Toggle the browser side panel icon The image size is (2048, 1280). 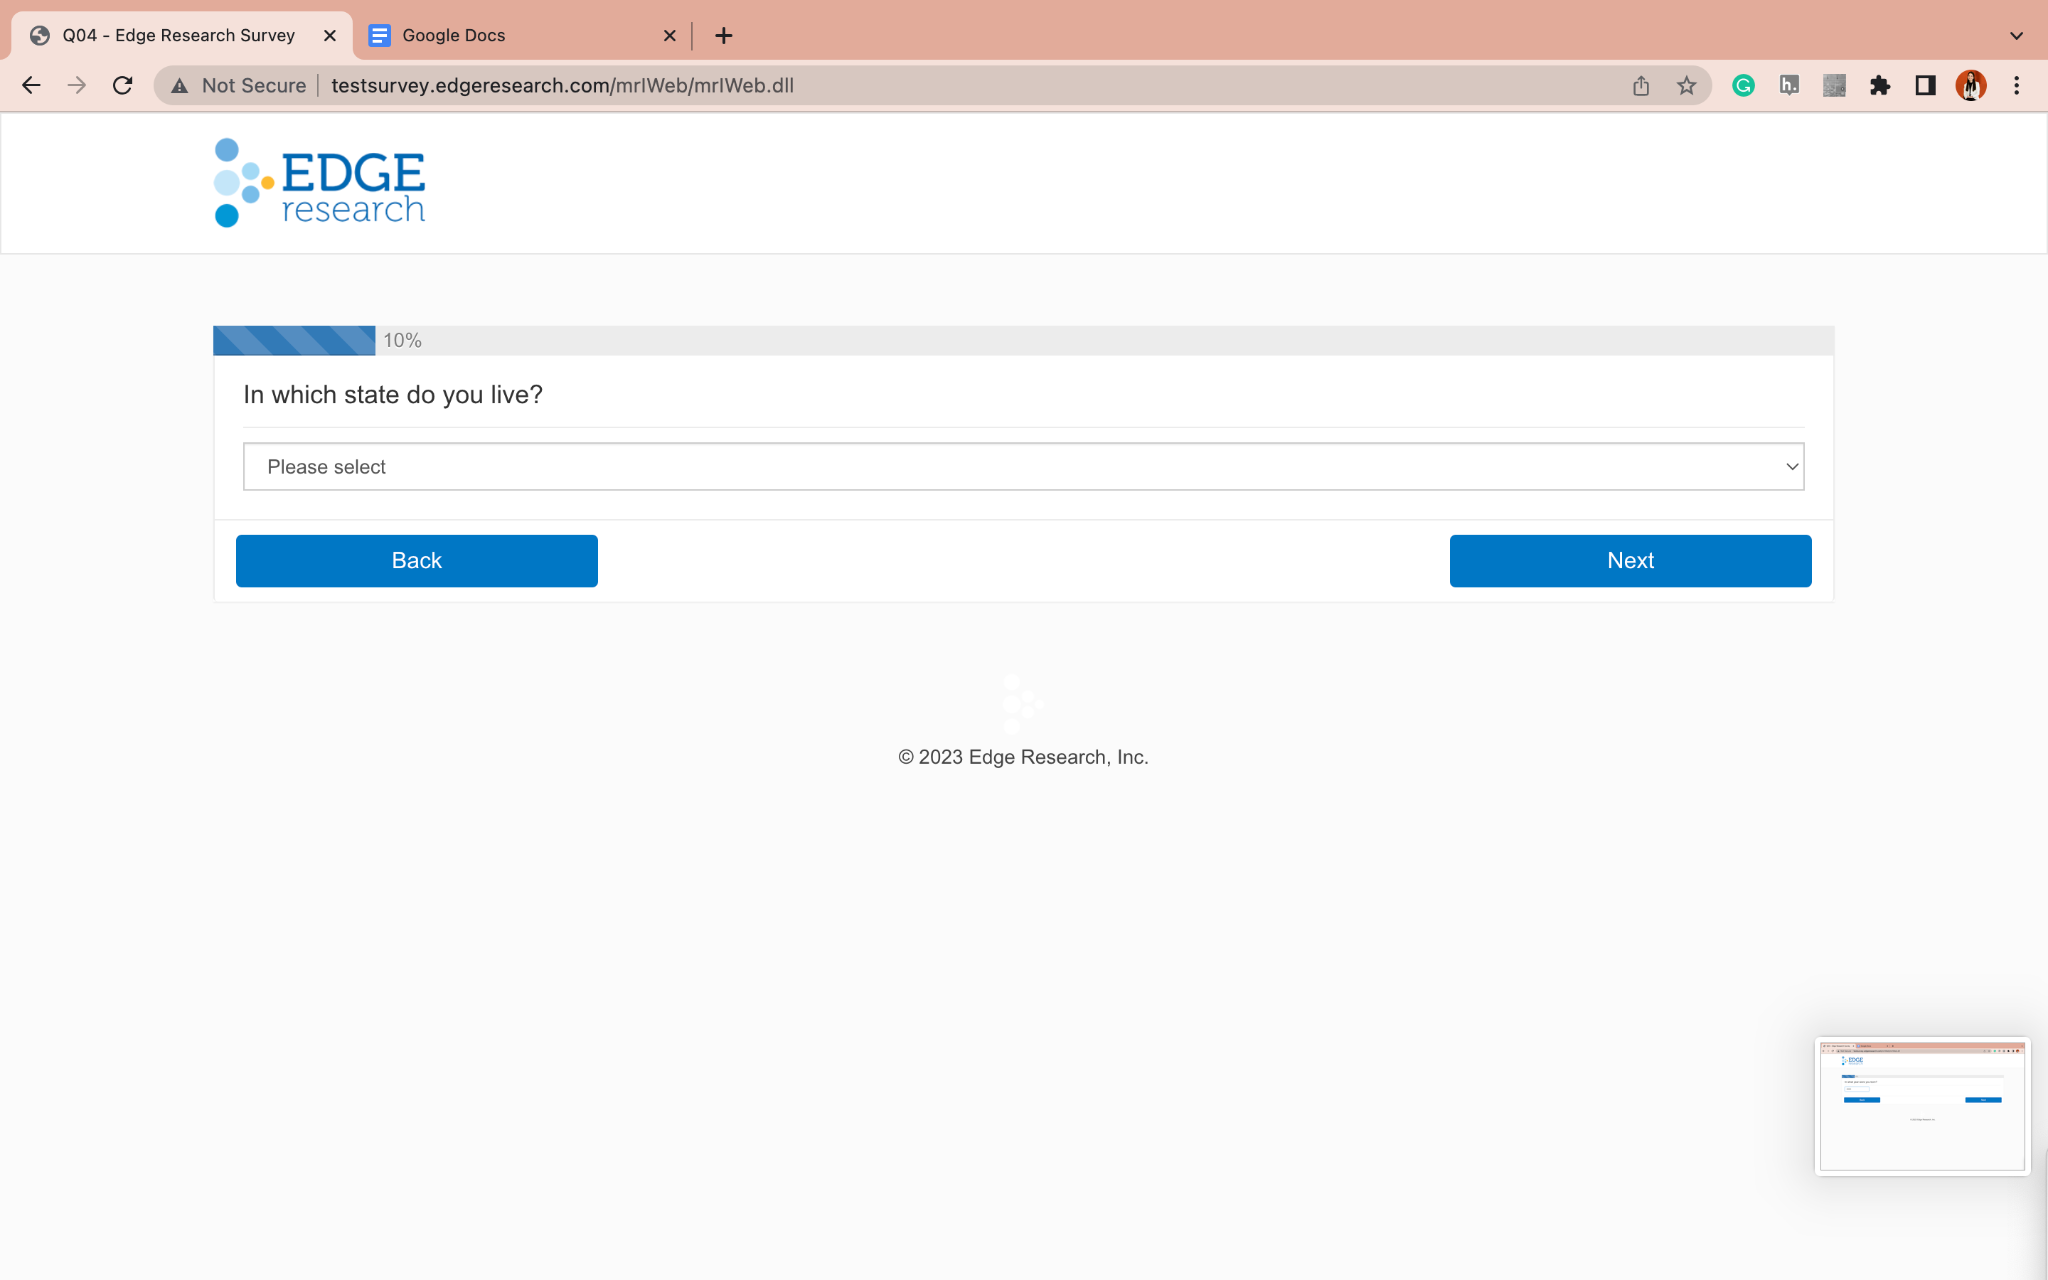pyautogui.click(x=1925, y=86)
